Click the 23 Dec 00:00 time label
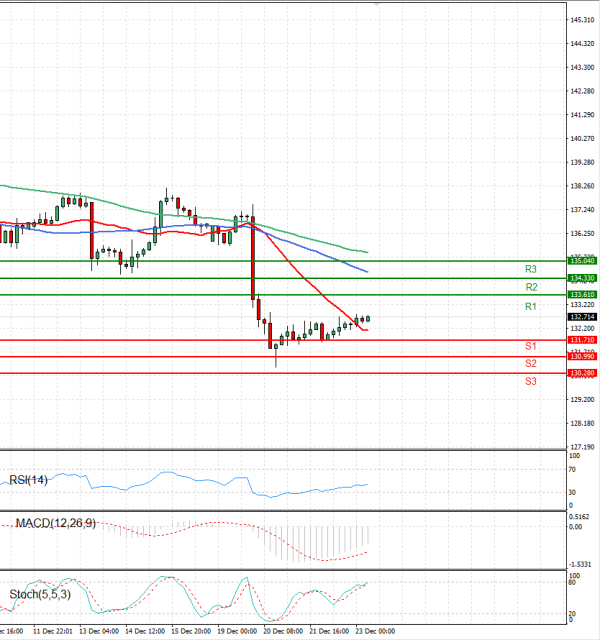This screenshot has height=640, width=600. pyautogui.click(x=375, y=631)
